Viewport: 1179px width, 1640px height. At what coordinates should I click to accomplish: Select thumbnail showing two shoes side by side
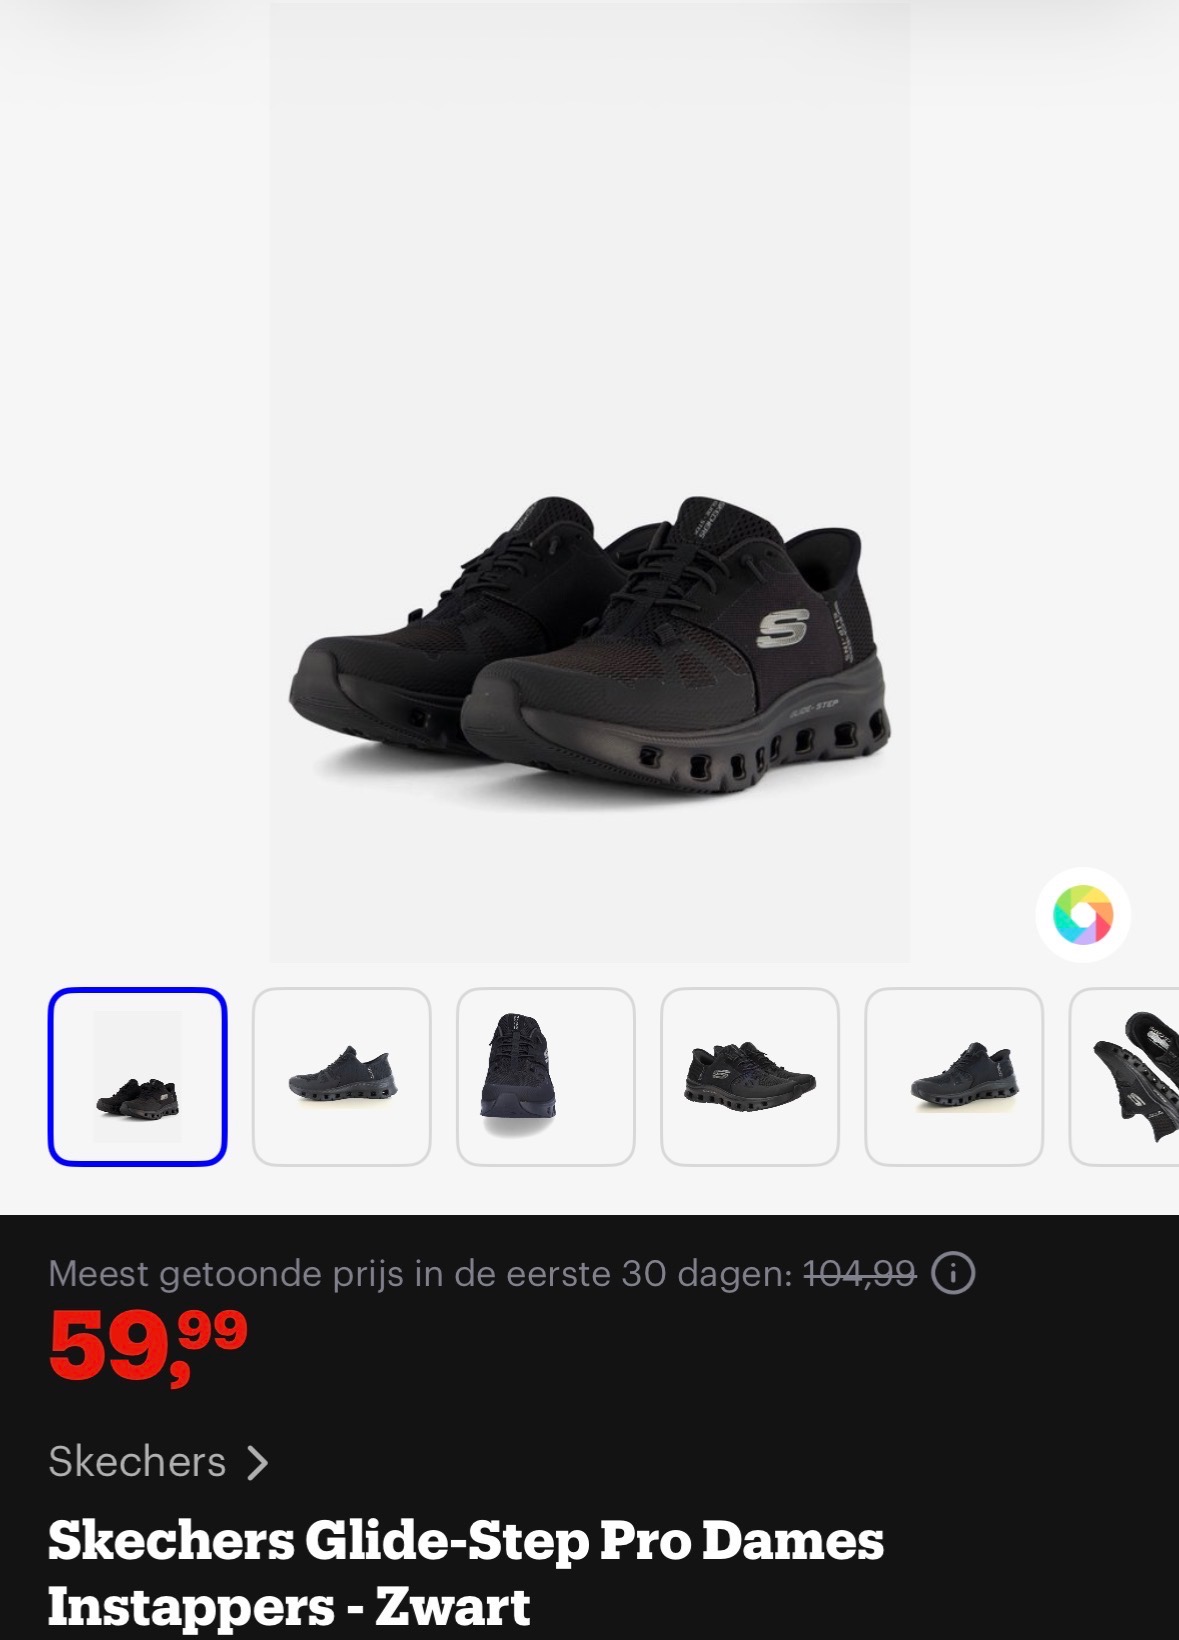pyautogui.click(x=750, y=1077)
